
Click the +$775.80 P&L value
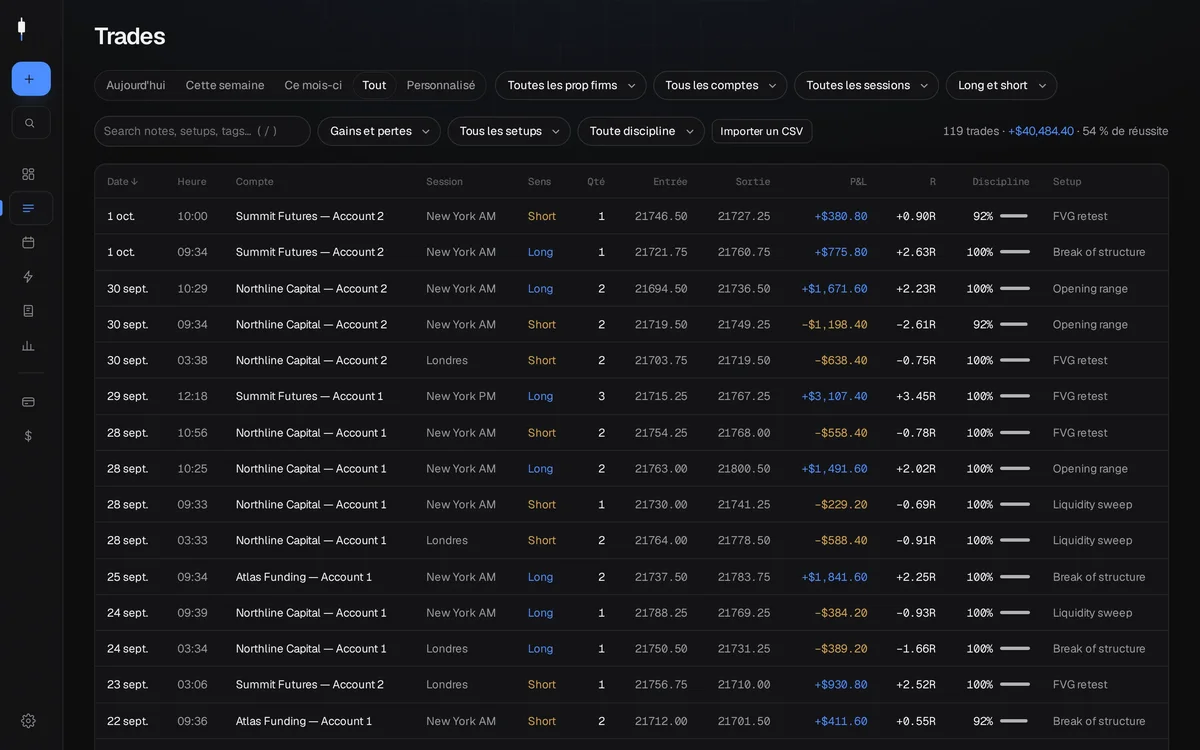(841, 252)
